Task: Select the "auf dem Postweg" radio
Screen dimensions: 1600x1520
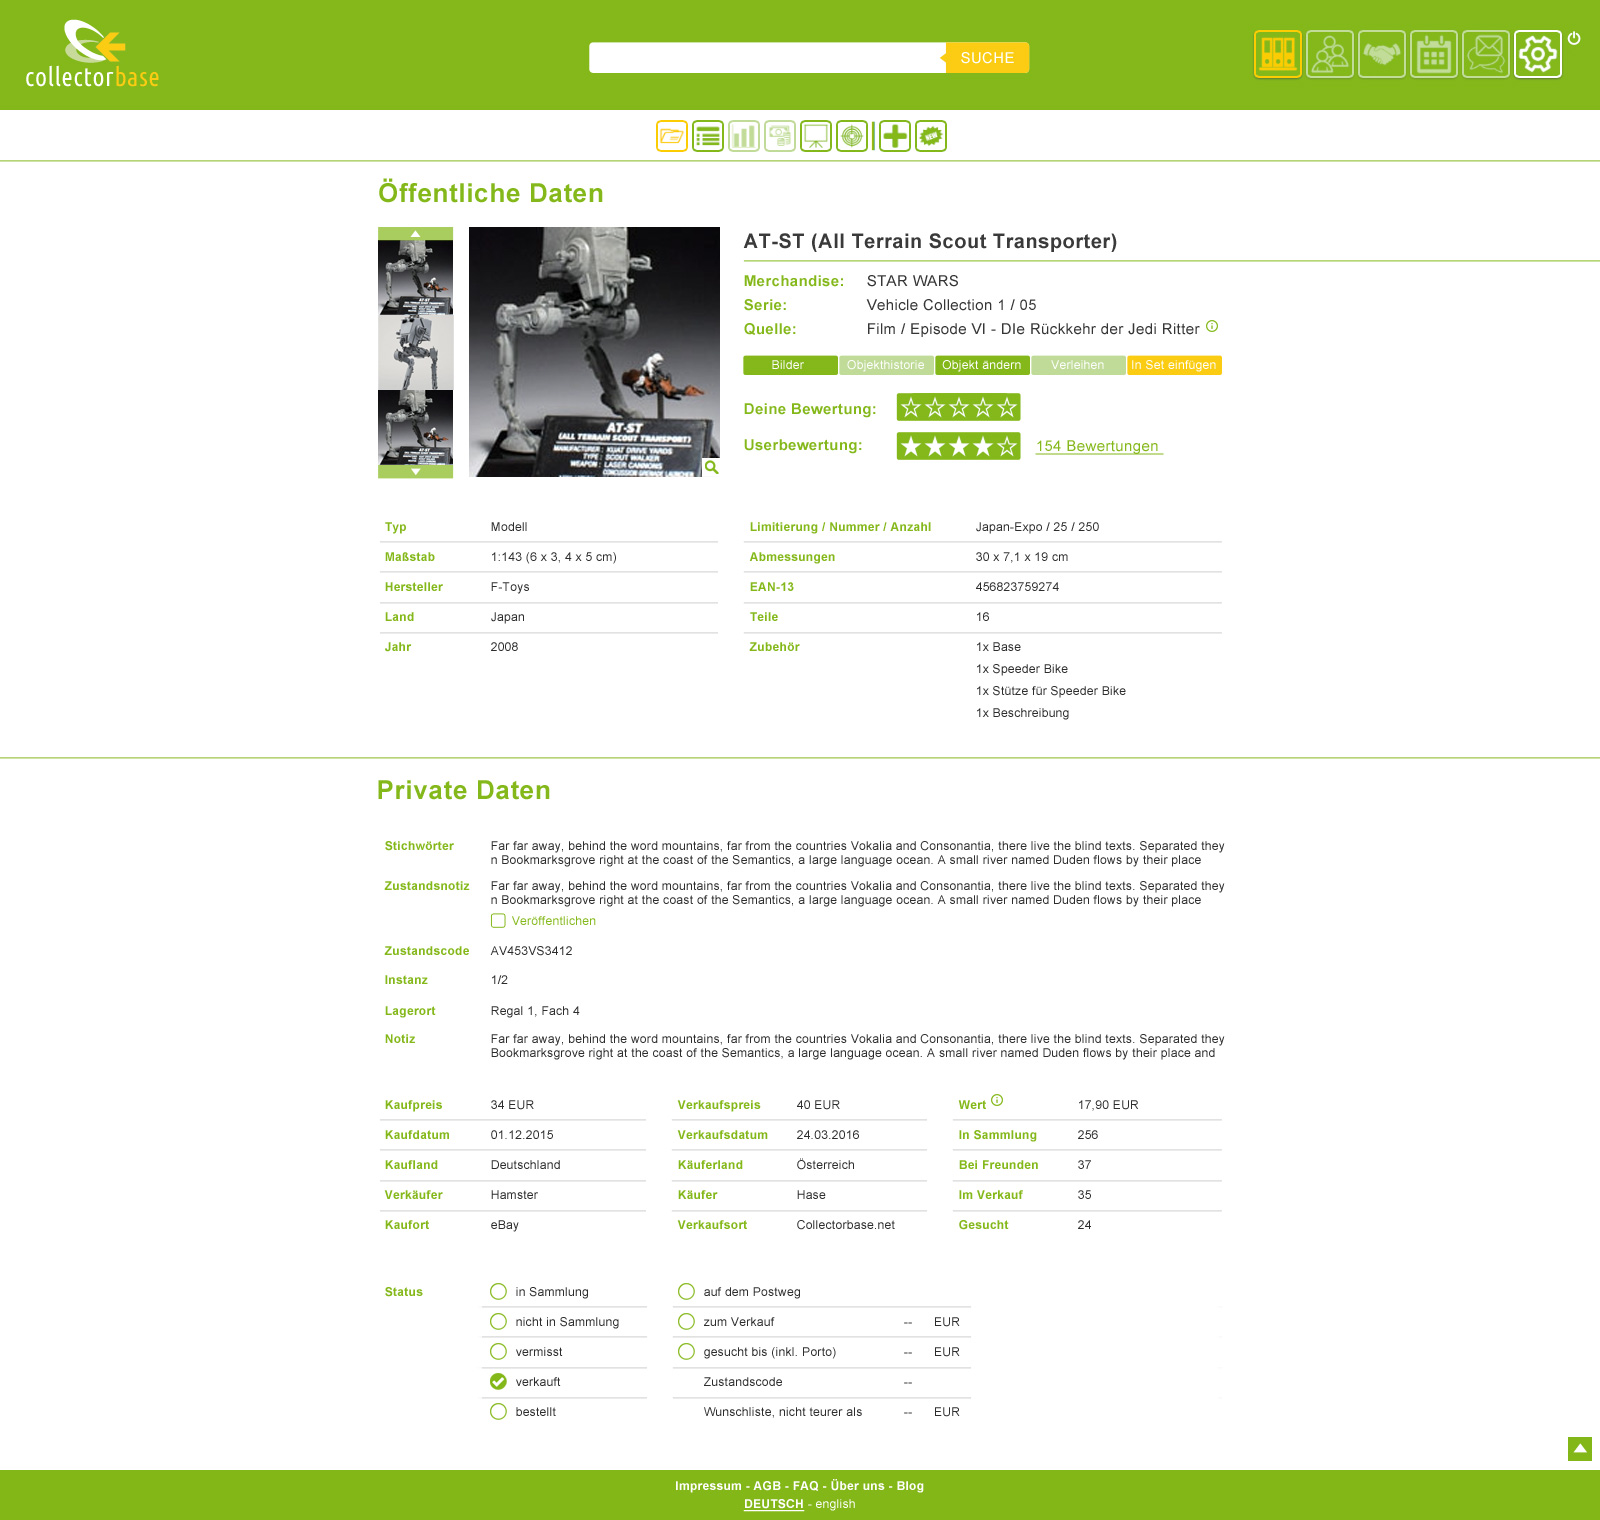Action: point(686,1291)
